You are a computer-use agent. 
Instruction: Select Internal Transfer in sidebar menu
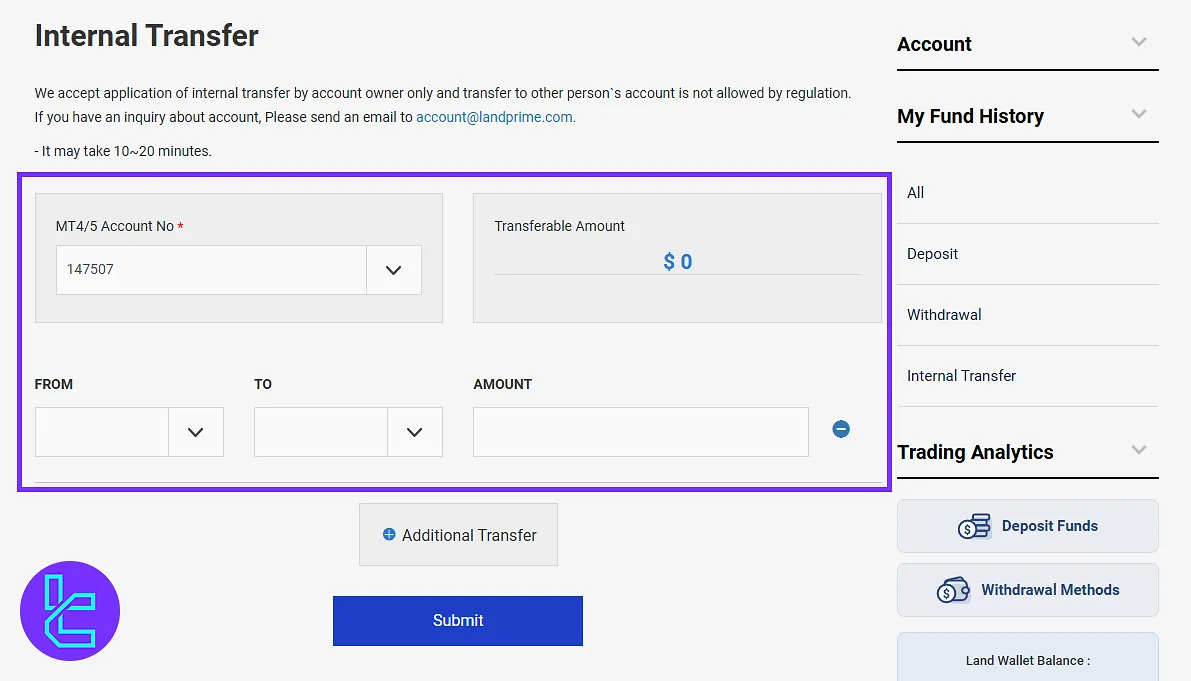[961, 376]
